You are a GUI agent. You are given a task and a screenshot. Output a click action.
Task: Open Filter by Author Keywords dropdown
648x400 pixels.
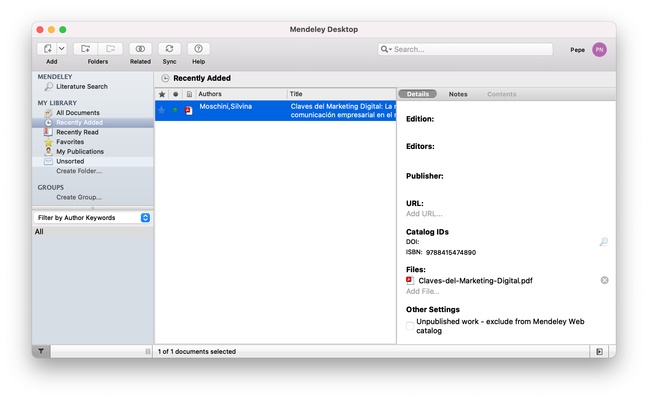click(93, 218)
